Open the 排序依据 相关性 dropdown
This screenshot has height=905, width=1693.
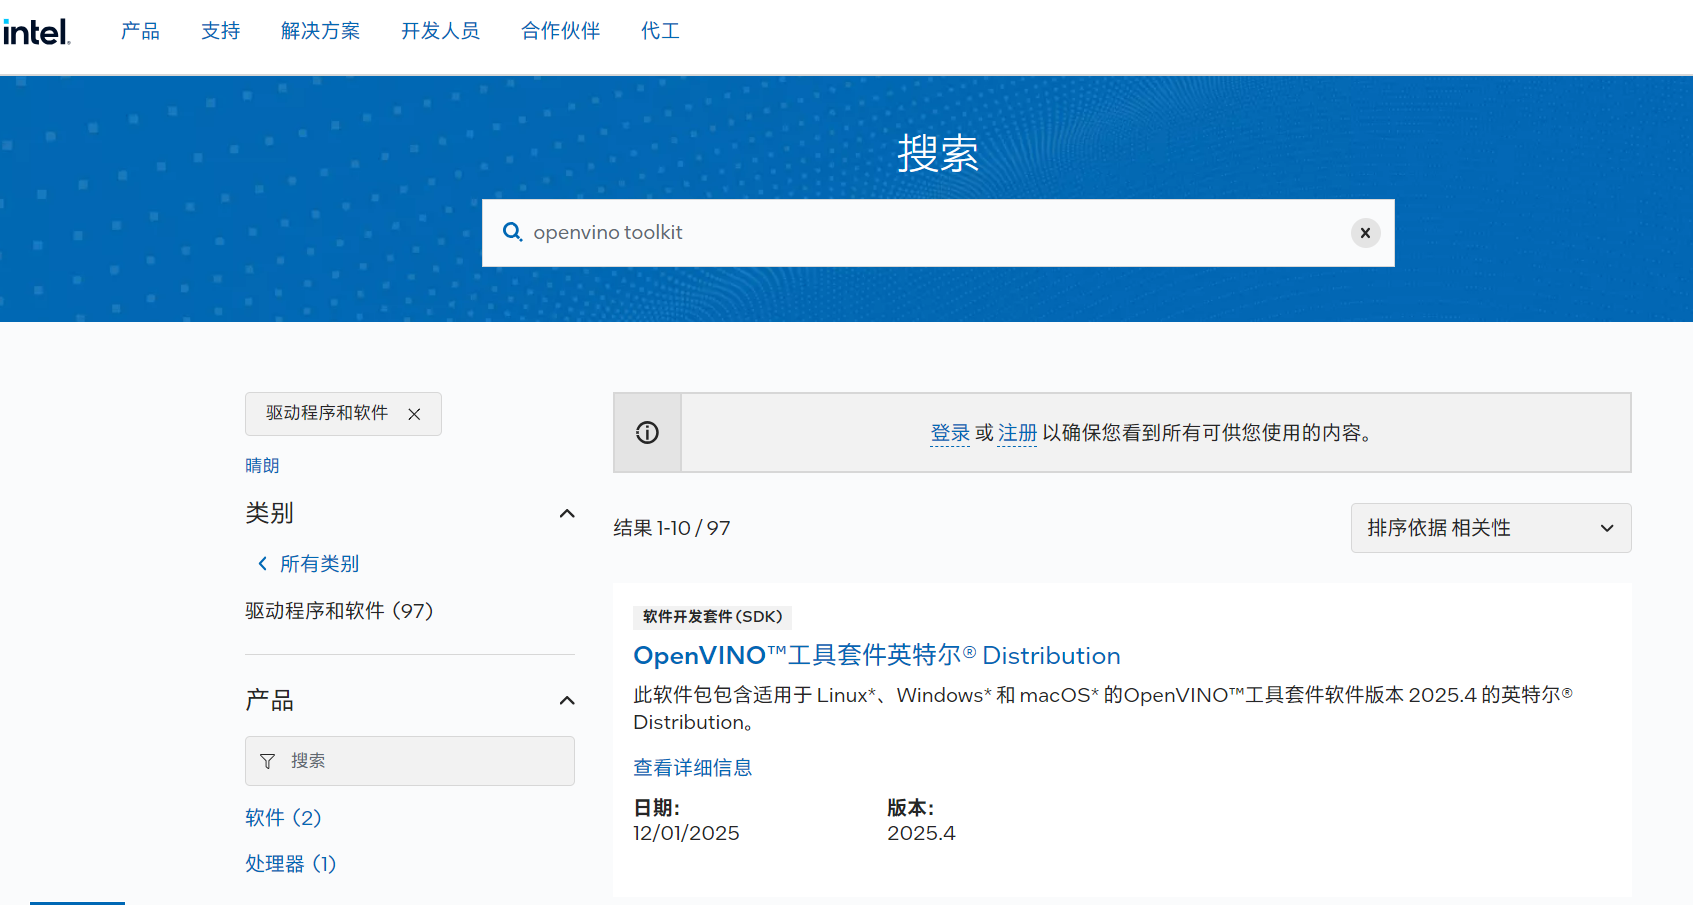(x=1491, y=528)
